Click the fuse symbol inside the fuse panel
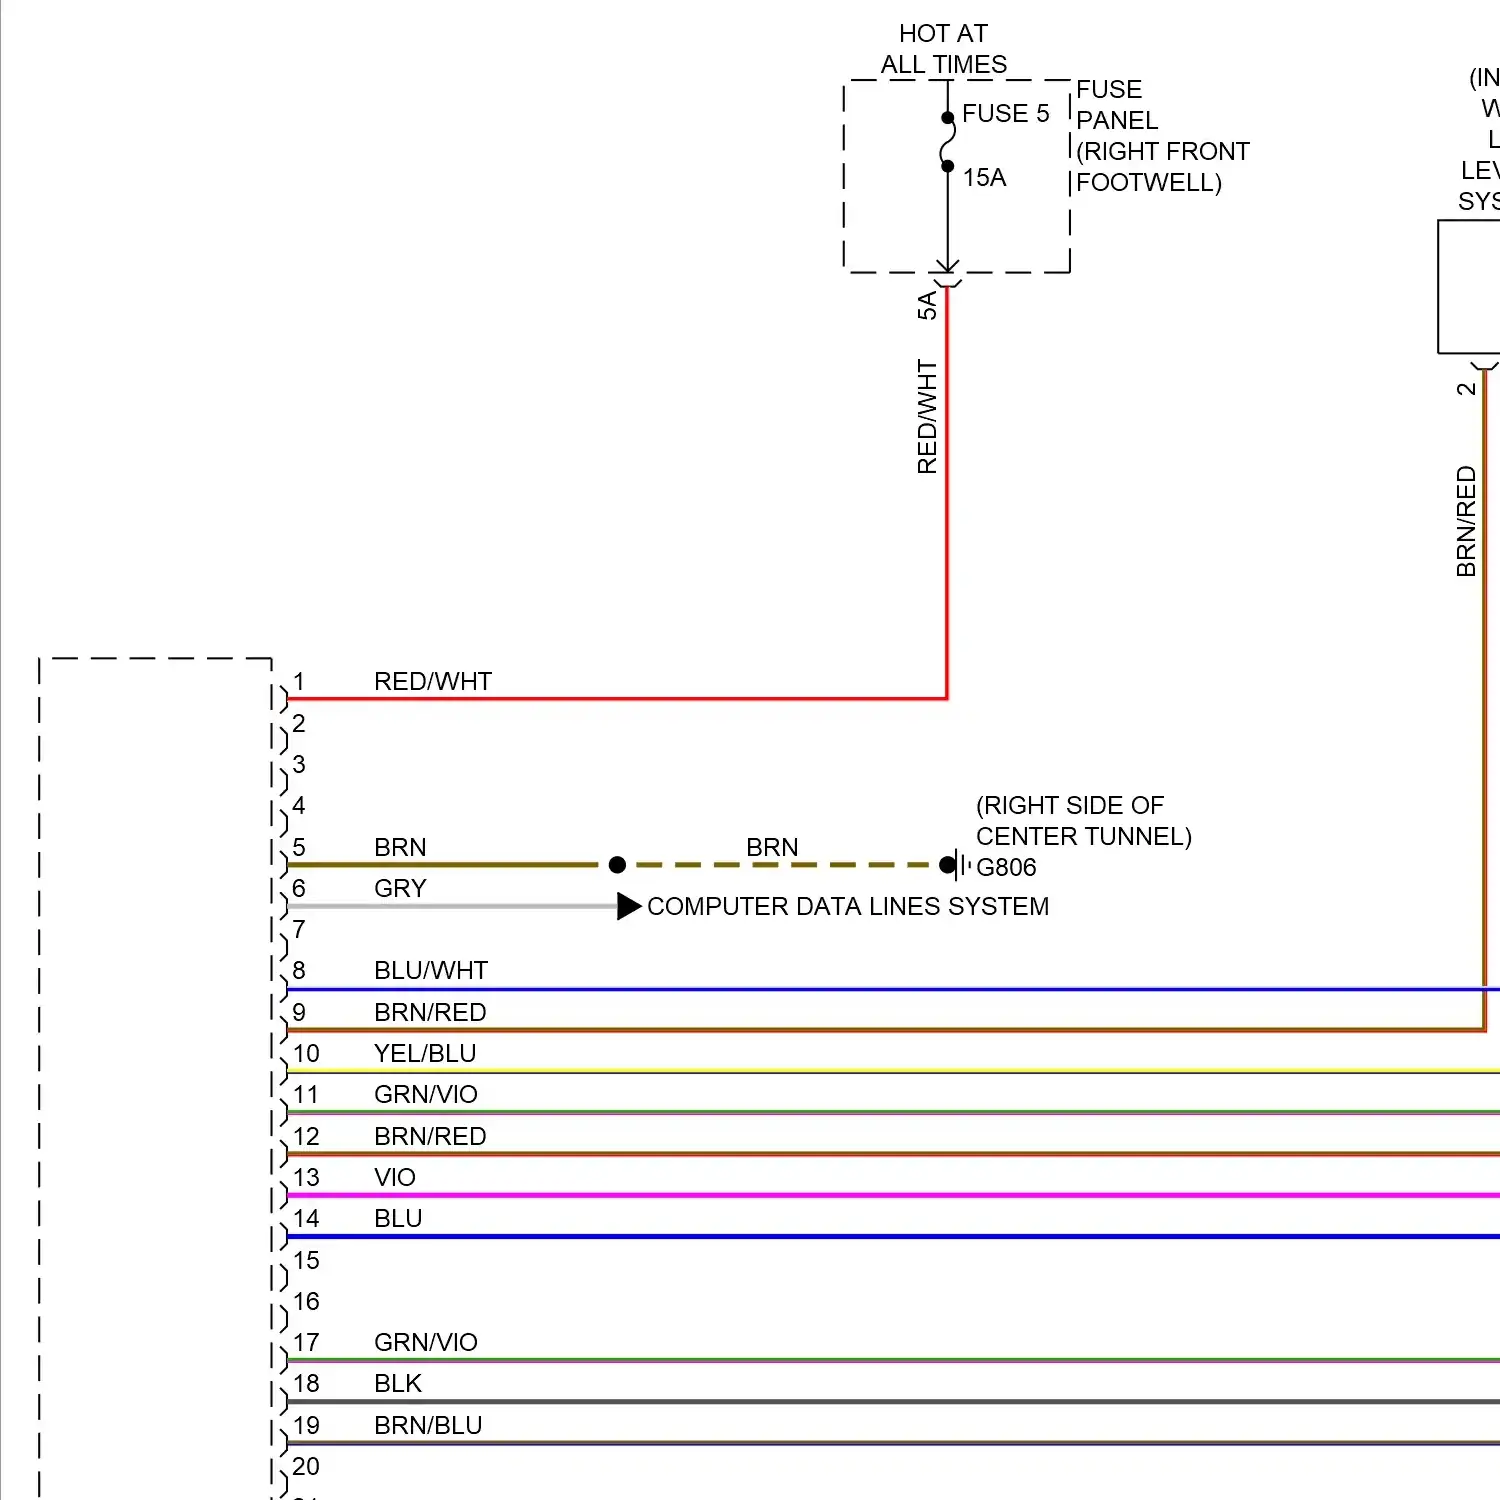Screen dimensions: 1500x1500 947,142
